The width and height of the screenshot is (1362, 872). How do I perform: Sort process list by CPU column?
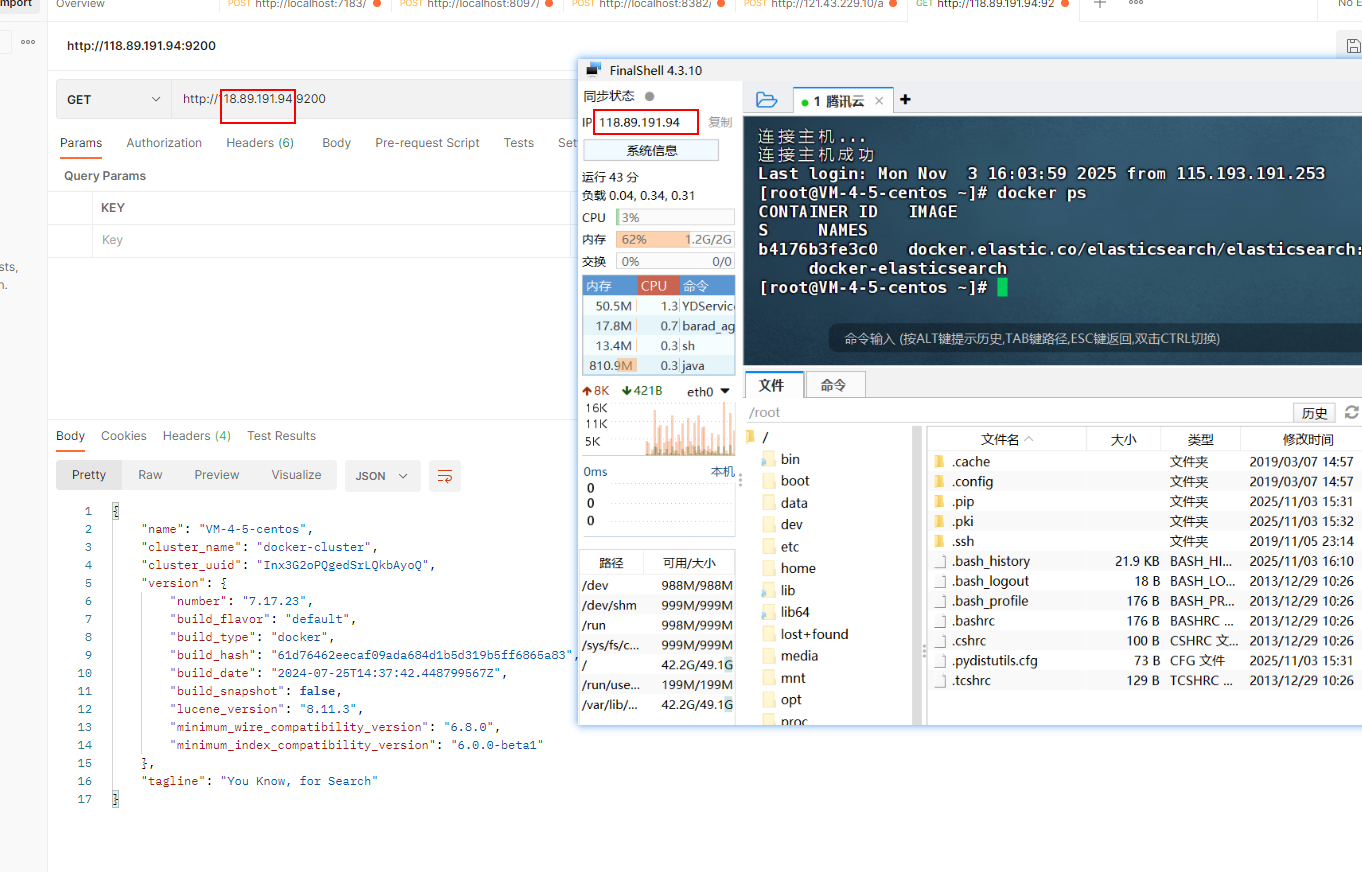[657, 285]
